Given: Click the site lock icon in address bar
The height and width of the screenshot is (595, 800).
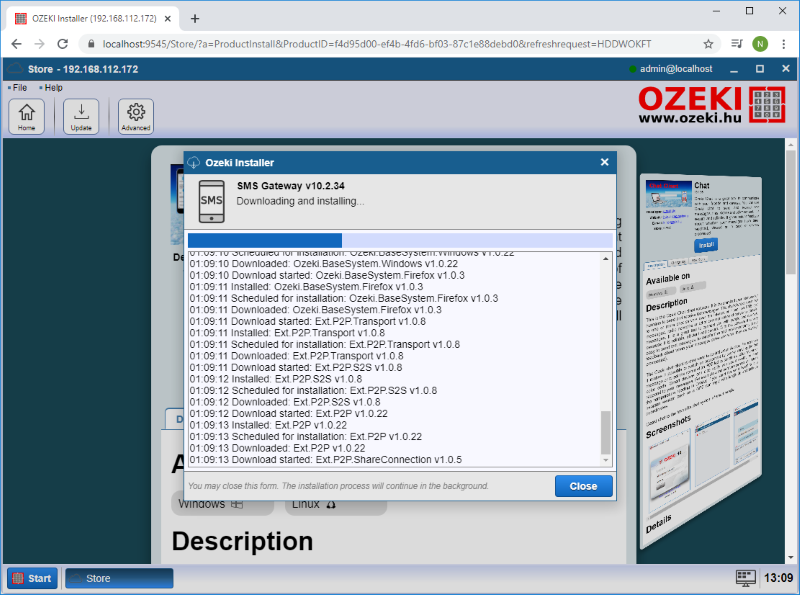Looking at the screenshot, I should coord(91,44).
